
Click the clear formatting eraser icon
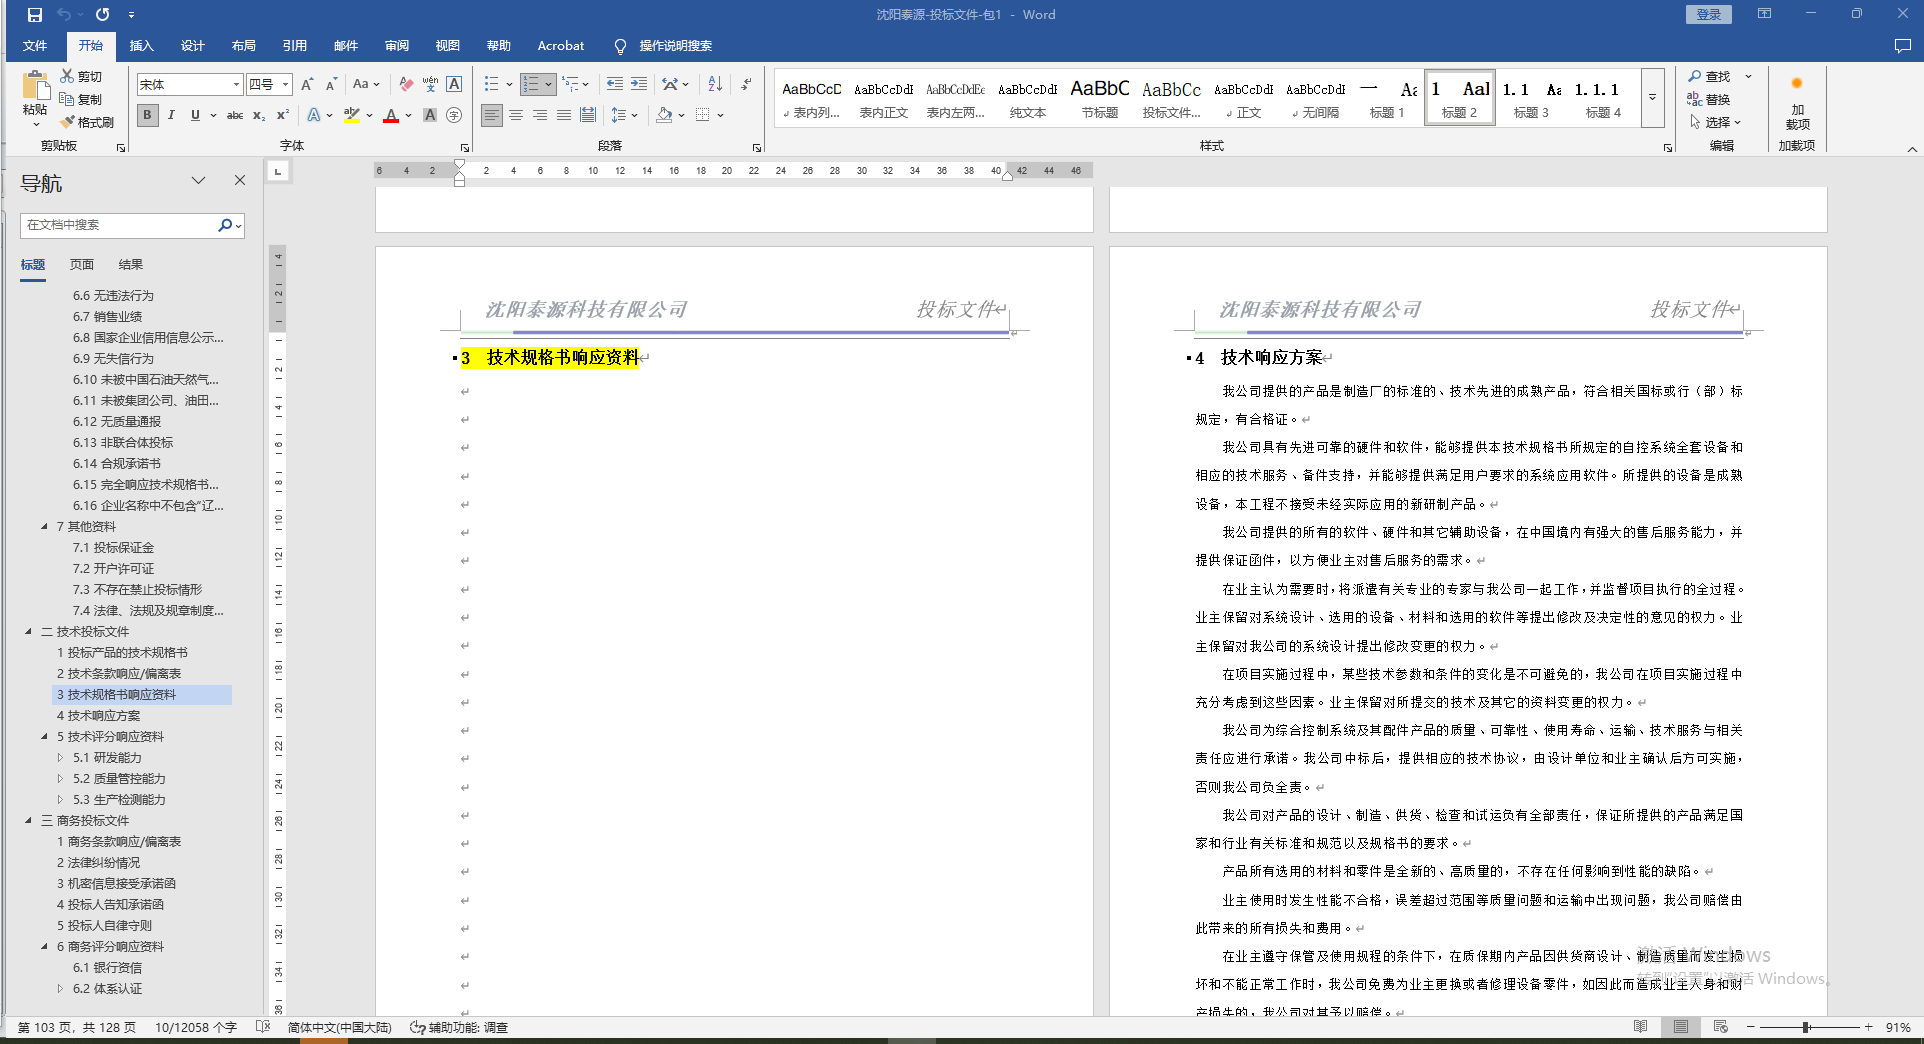pyautogui.click(x=405, y=84)
